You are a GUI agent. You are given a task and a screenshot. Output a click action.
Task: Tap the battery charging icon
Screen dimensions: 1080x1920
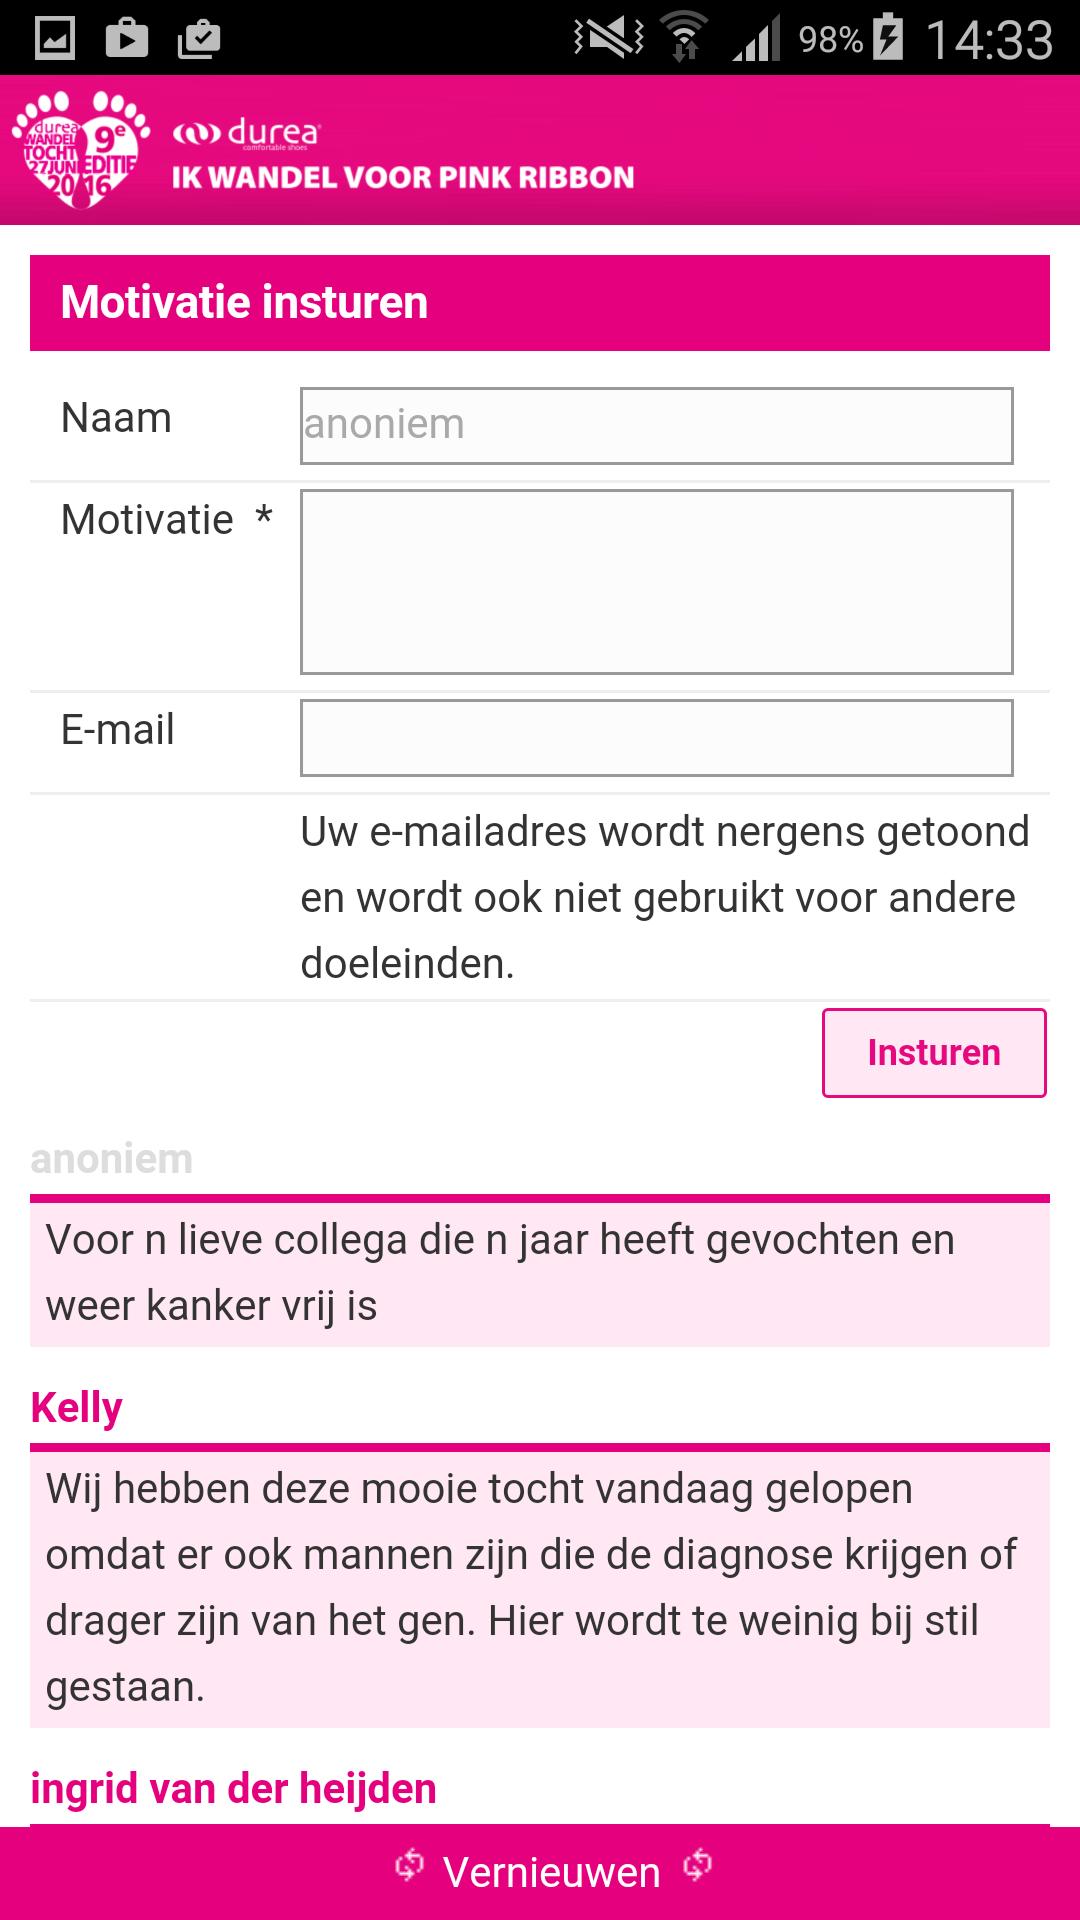888,39
